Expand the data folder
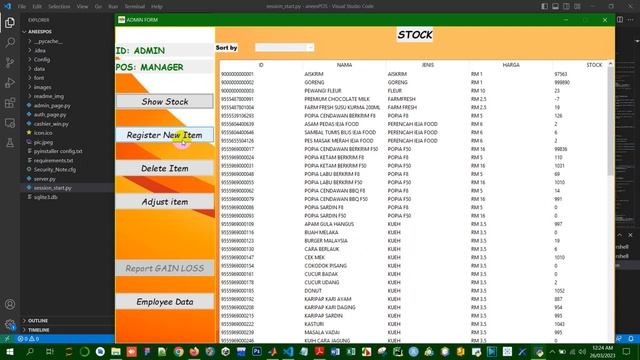Viewport: 640px width, 360px height. pyautogui.click(x=39, y=69)
